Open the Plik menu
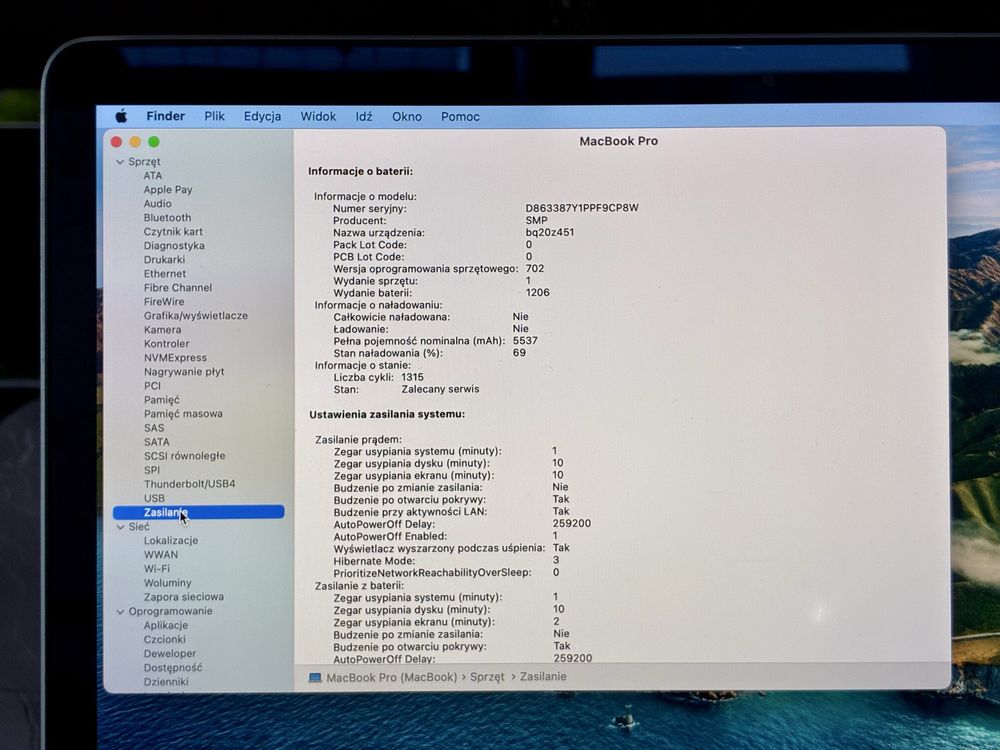Image resolution: width=1000 pixels, height=750 pixels. click(x=214, y=116)
